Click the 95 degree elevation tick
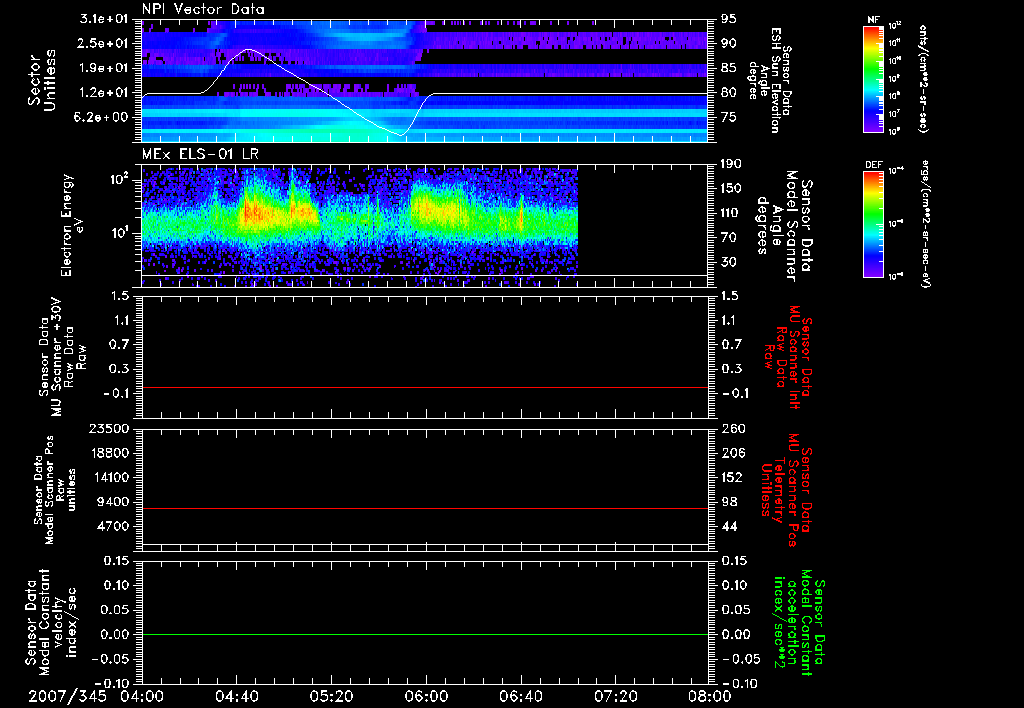 [x=729, y=19]
